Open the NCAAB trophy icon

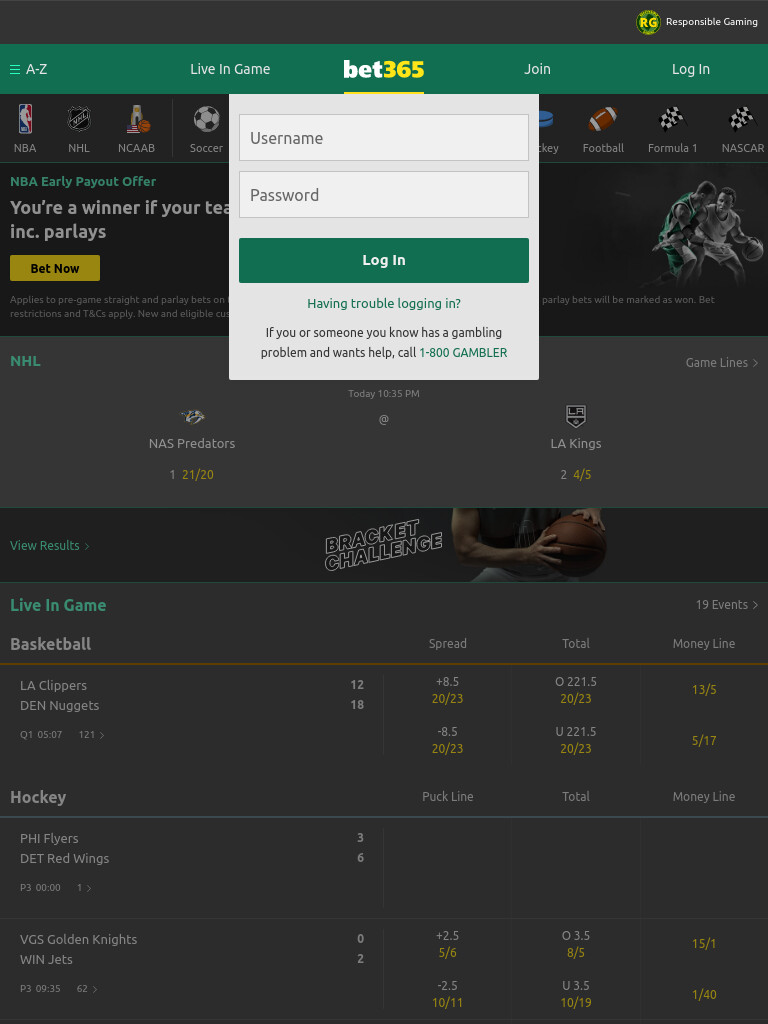[137, 119]
